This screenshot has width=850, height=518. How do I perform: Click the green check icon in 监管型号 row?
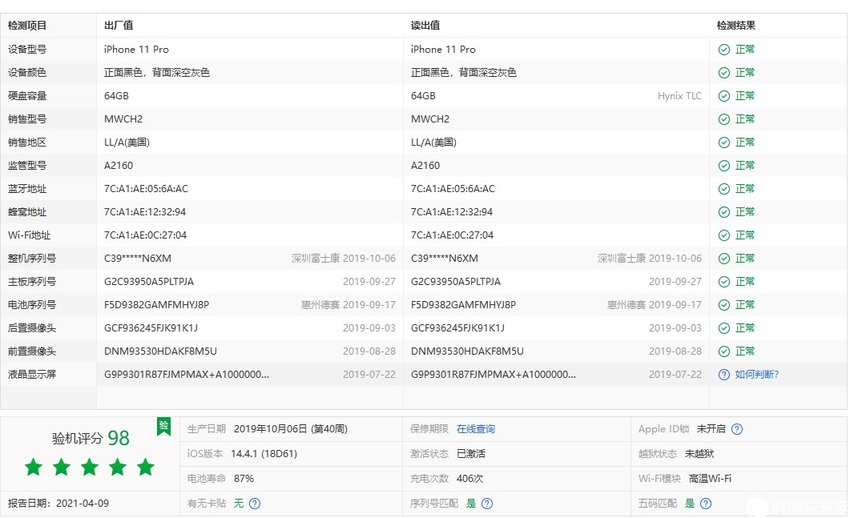pyautogui.click(x=724, y=166)
